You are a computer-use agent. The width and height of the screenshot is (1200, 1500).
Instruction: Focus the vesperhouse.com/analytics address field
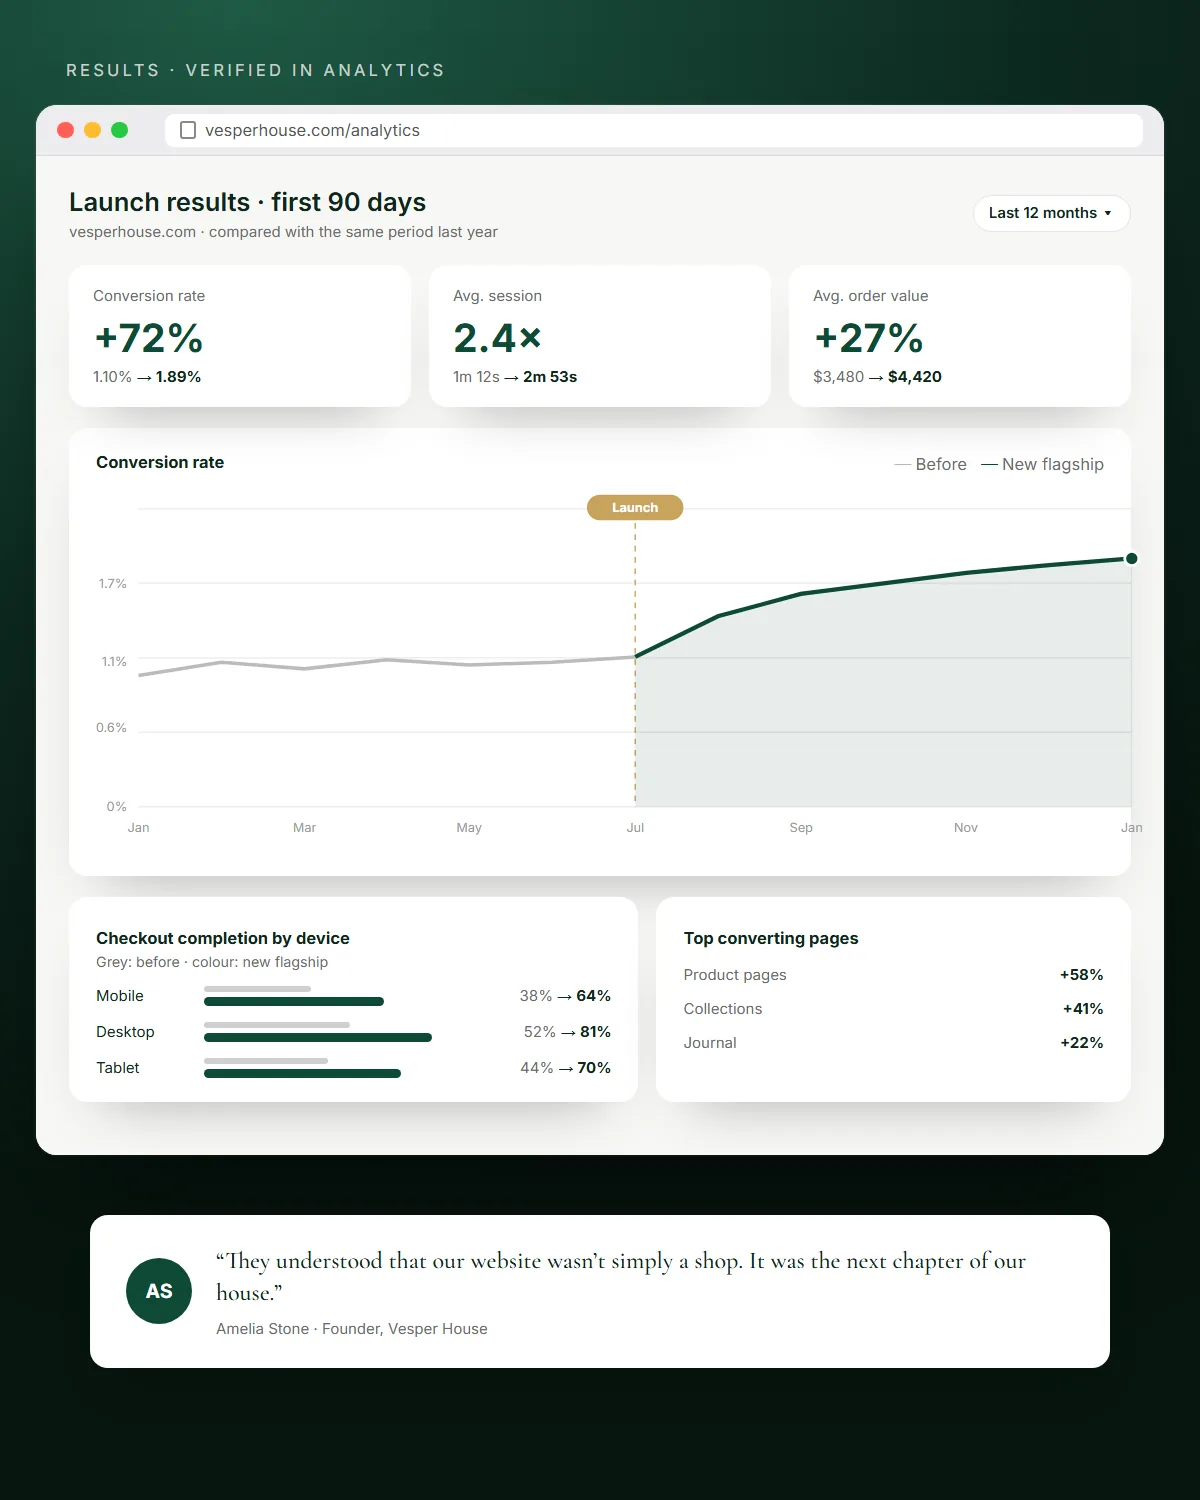pos(654,130)
